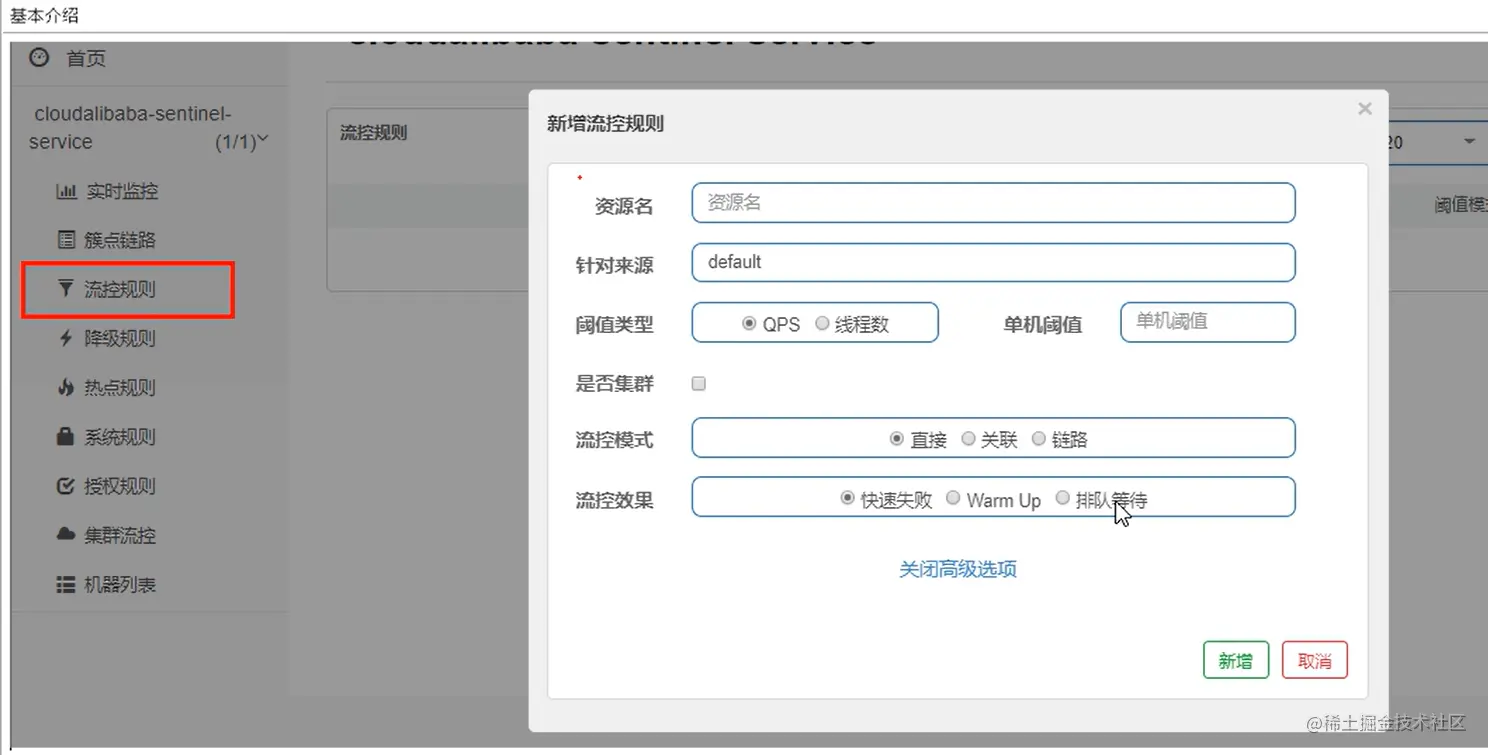Click the 流控效果 field label
The height and width of the screenshot is (755, 1488).
click(x=614, y=500)
